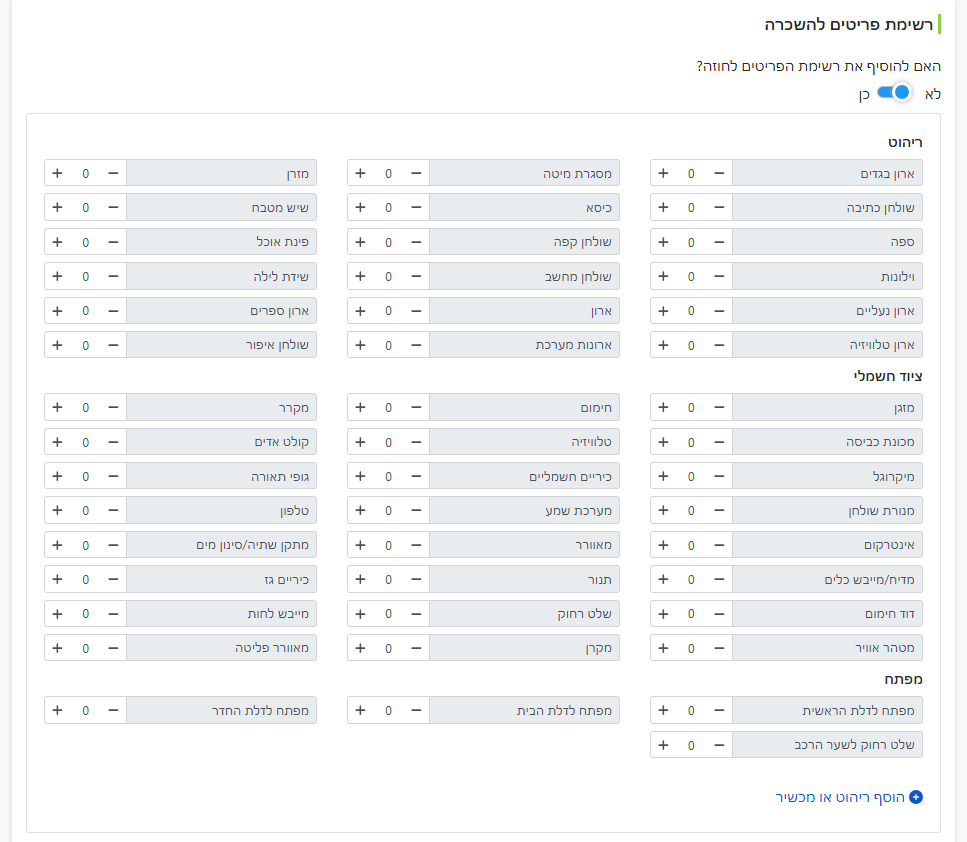Click quantity field for כיסא
The image size is (967, 842).
point(389,207)
